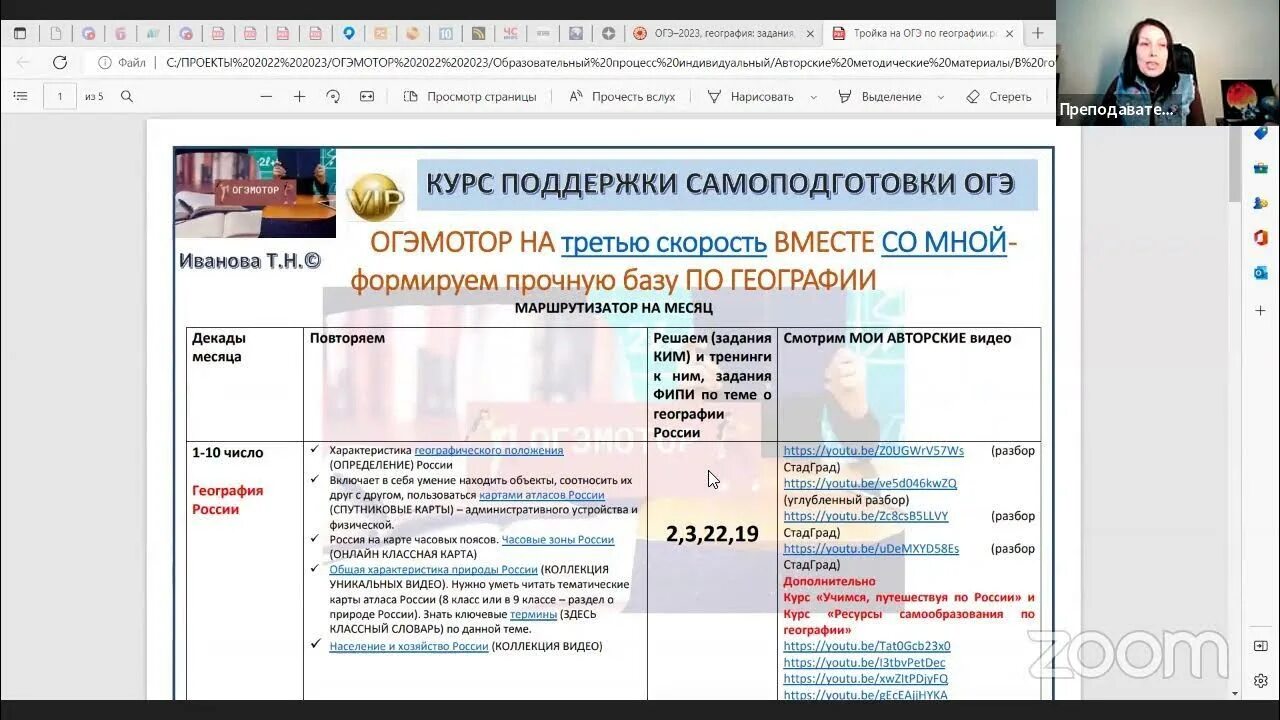
Task: Open the третью скорость link
Action: point(663,243)
